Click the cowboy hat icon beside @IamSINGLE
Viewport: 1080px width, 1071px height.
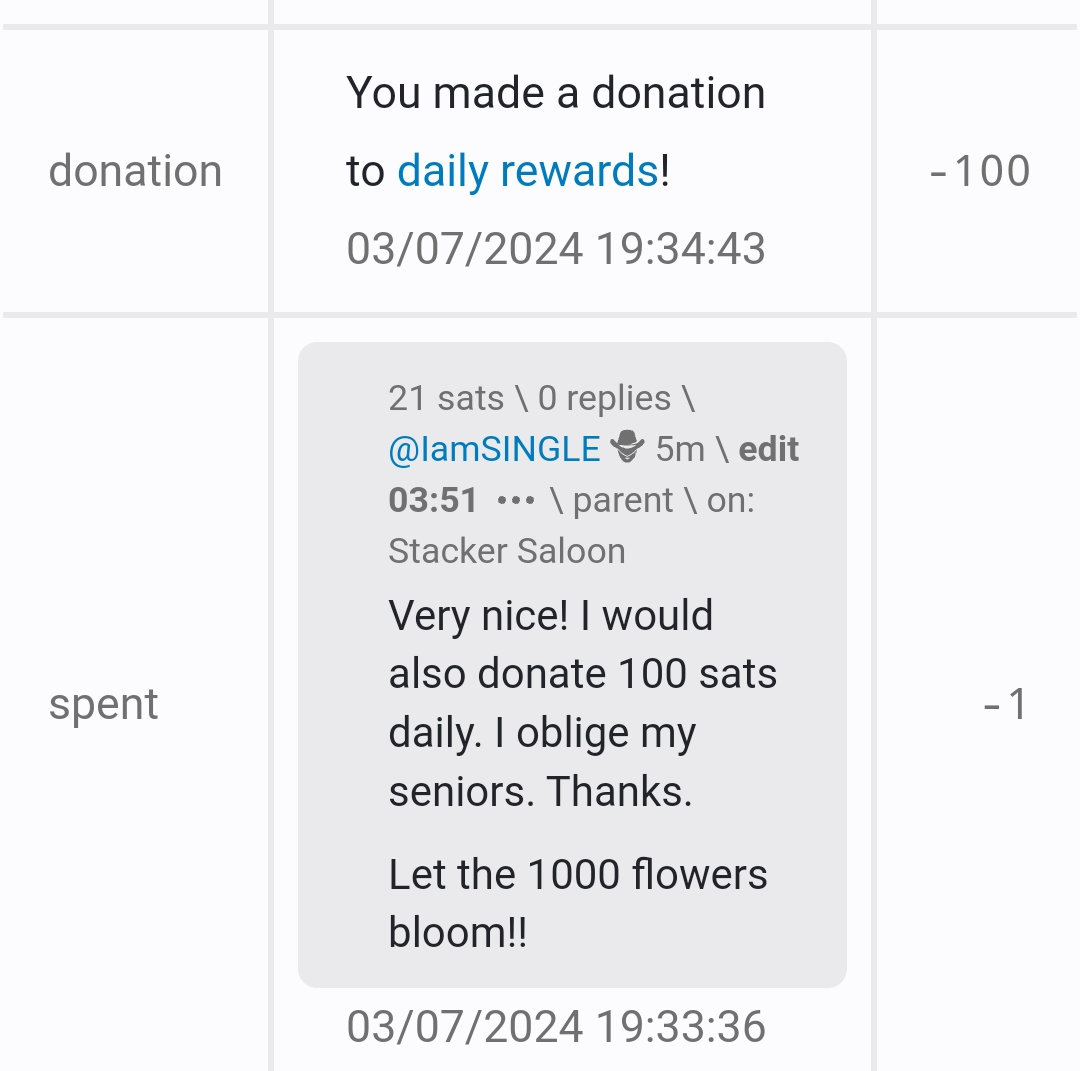point(628,449)
